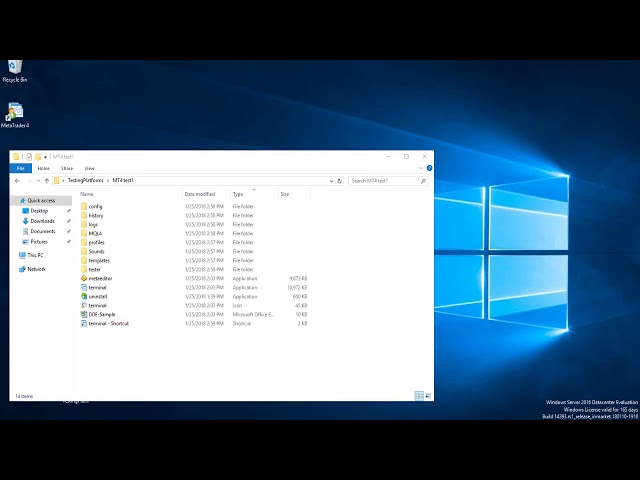The width and height of the screenshot is (640, 480).
Task: Select the terminal - Shortcut file
Action: [108, 323]
